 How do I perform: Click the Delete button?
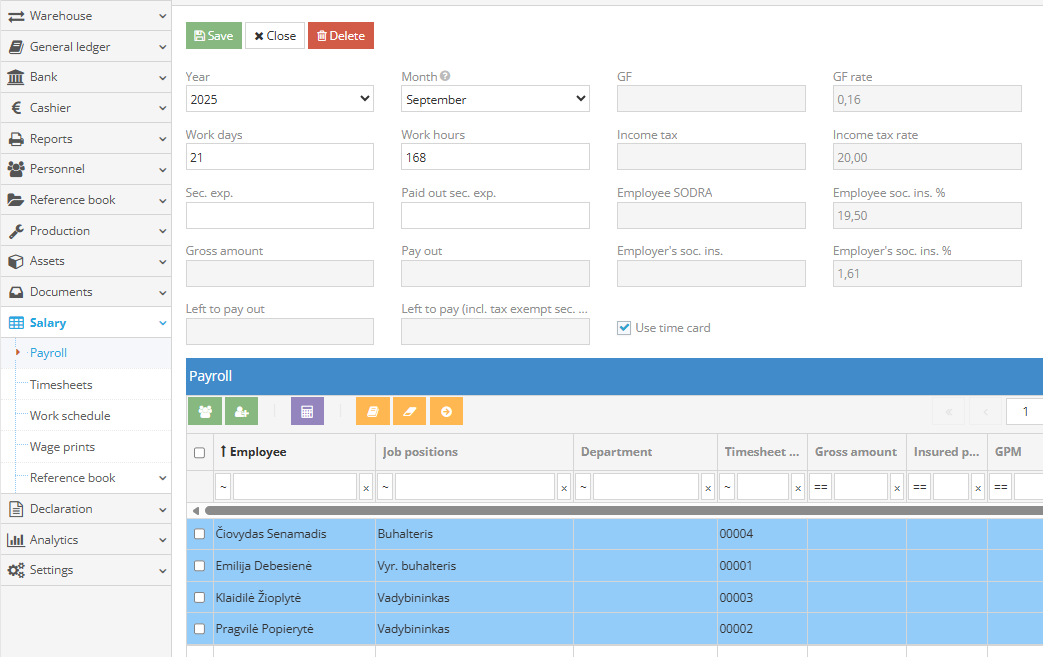(340, 35)
